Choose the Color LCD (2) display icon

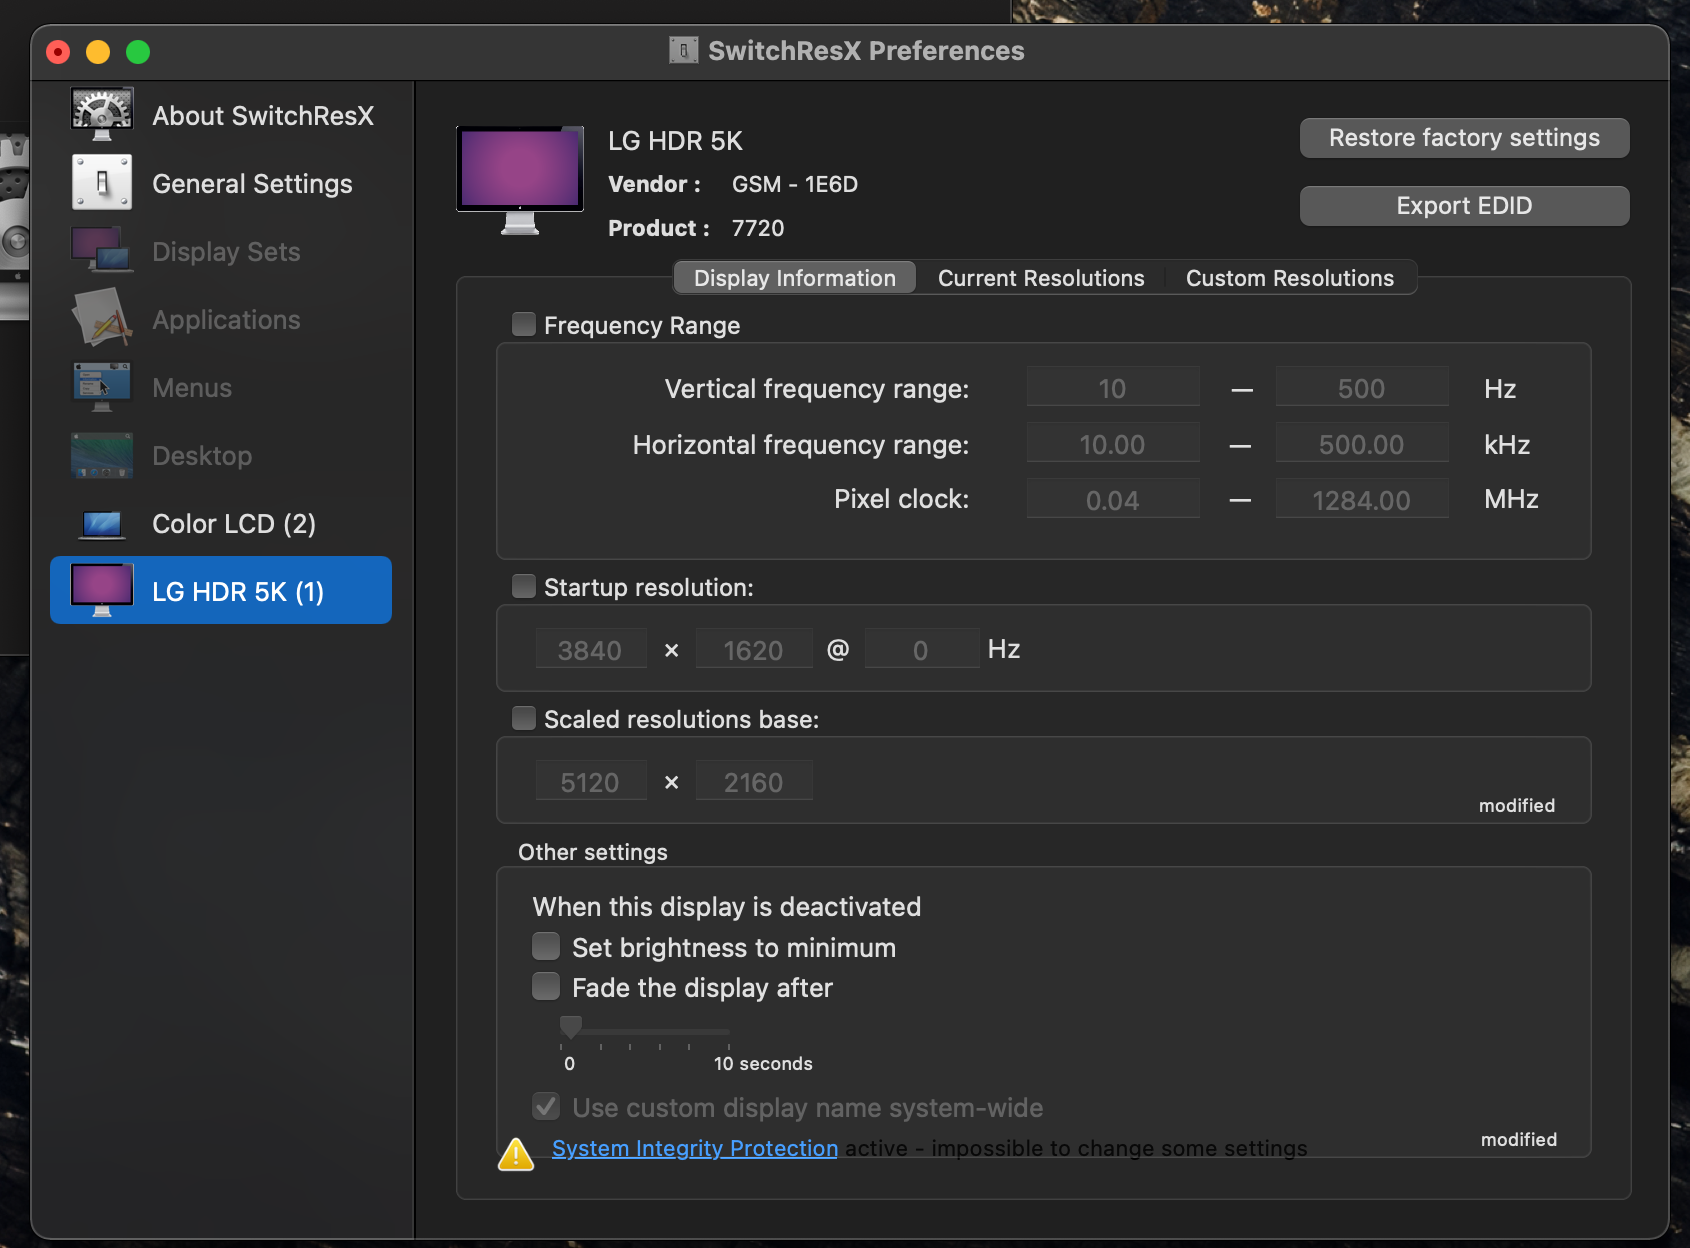[102, 523]
